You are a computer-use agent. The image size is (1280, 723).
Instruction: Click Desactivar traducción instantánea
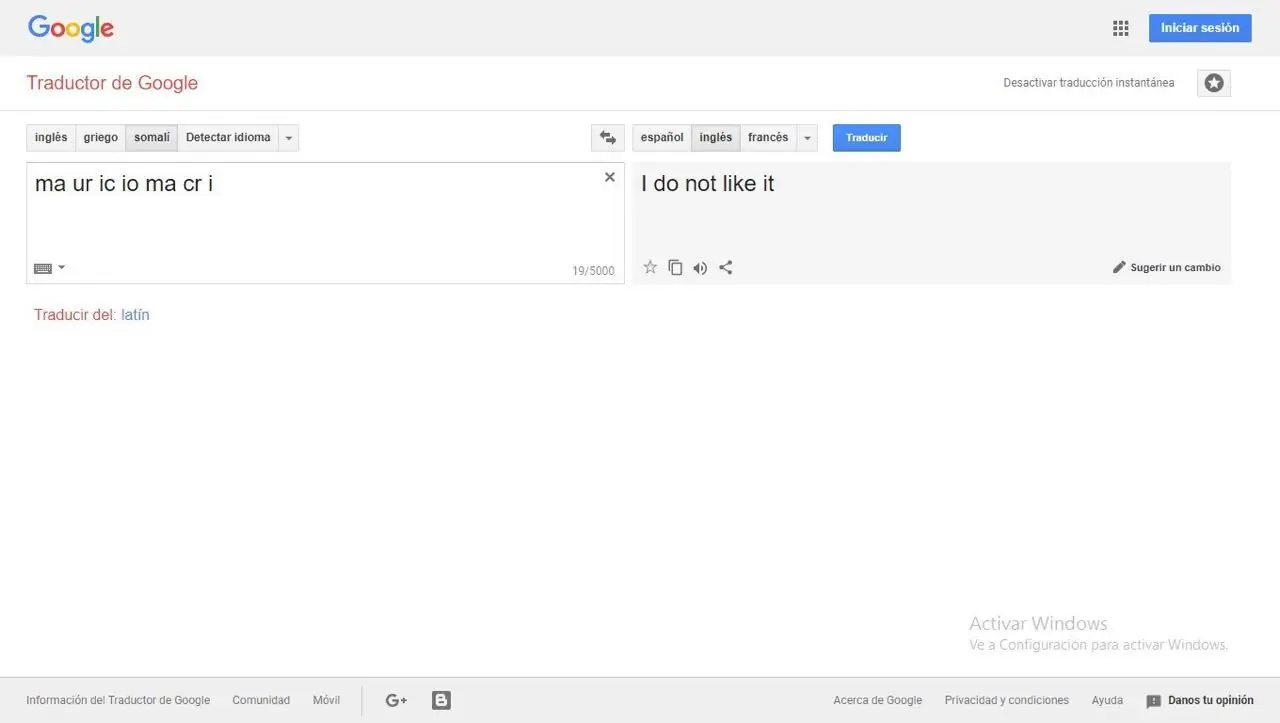coord(1089,83)
